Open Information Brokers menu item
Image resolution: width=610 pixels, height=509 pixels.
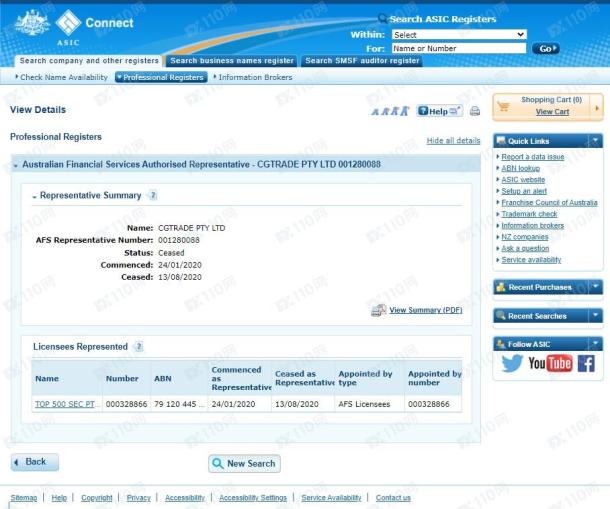pos(253,77)
